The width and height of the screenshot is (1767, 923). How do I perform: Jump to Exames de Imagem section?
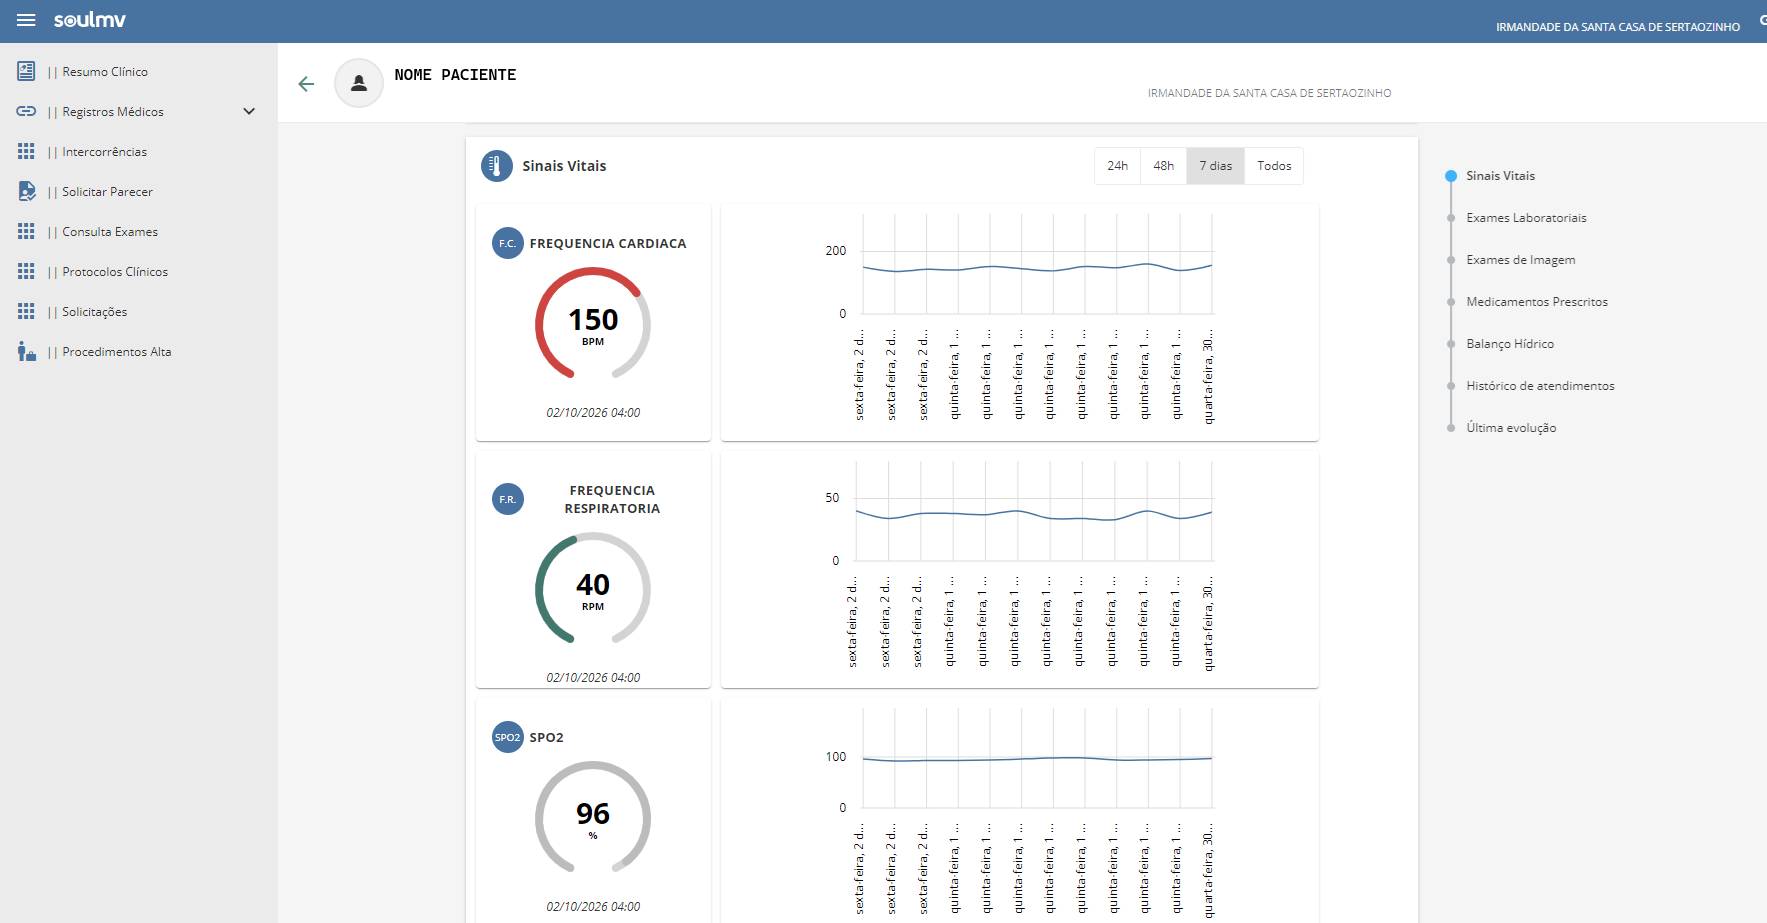(1521, 260)
